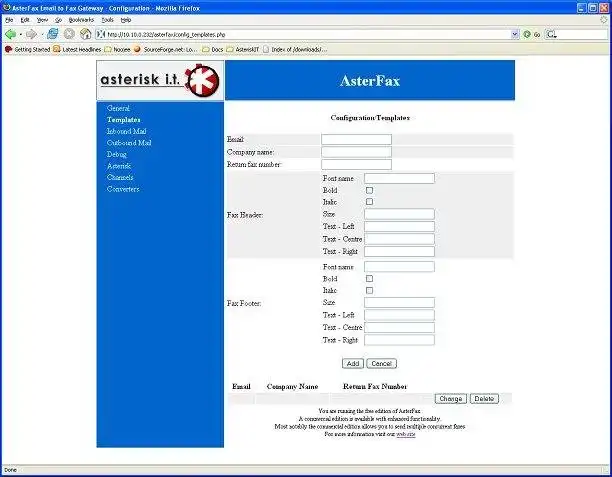Go to Inbound Mail settings
The image size is (612, 477).
click(126, 131)
